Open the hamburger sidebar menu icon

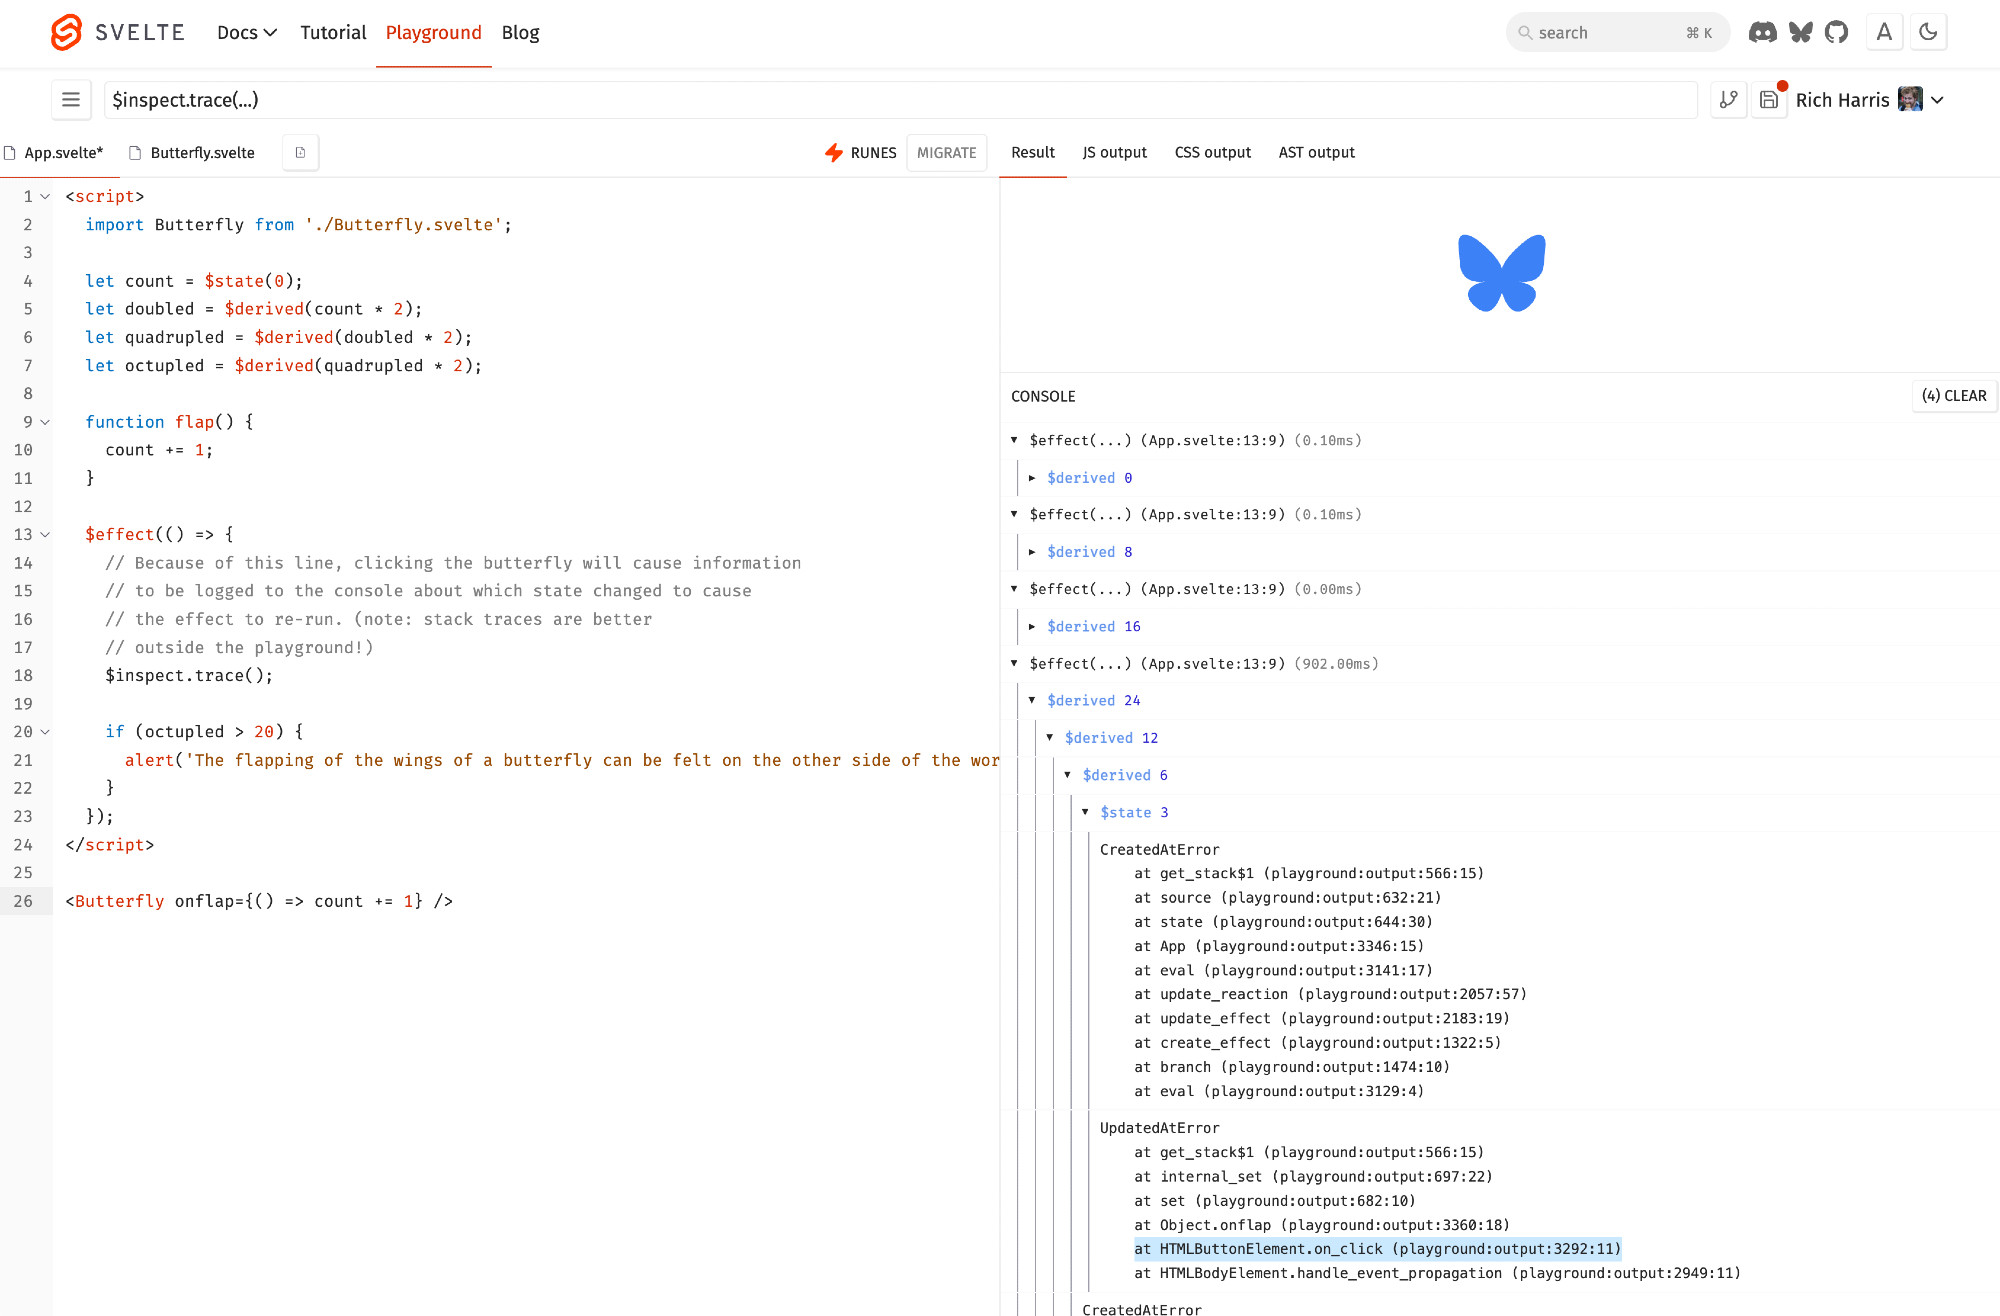pos(71,100)
